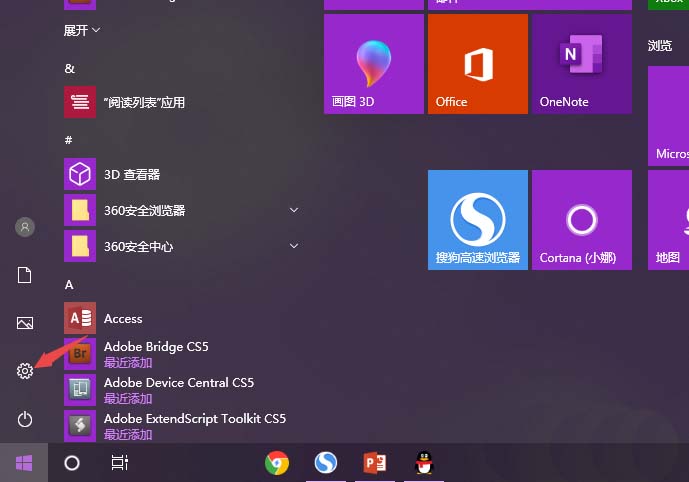Viewport: 689px width, 482px height.
Task: Click the # section header
Action: point(69,140)
